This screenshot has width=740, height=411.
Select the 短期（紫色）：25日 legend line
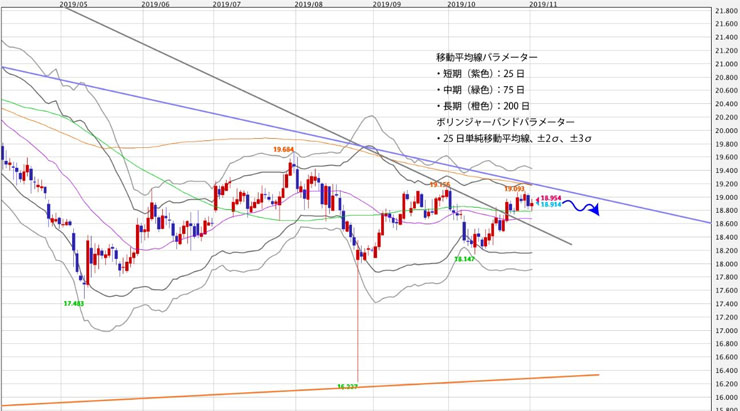480,74
